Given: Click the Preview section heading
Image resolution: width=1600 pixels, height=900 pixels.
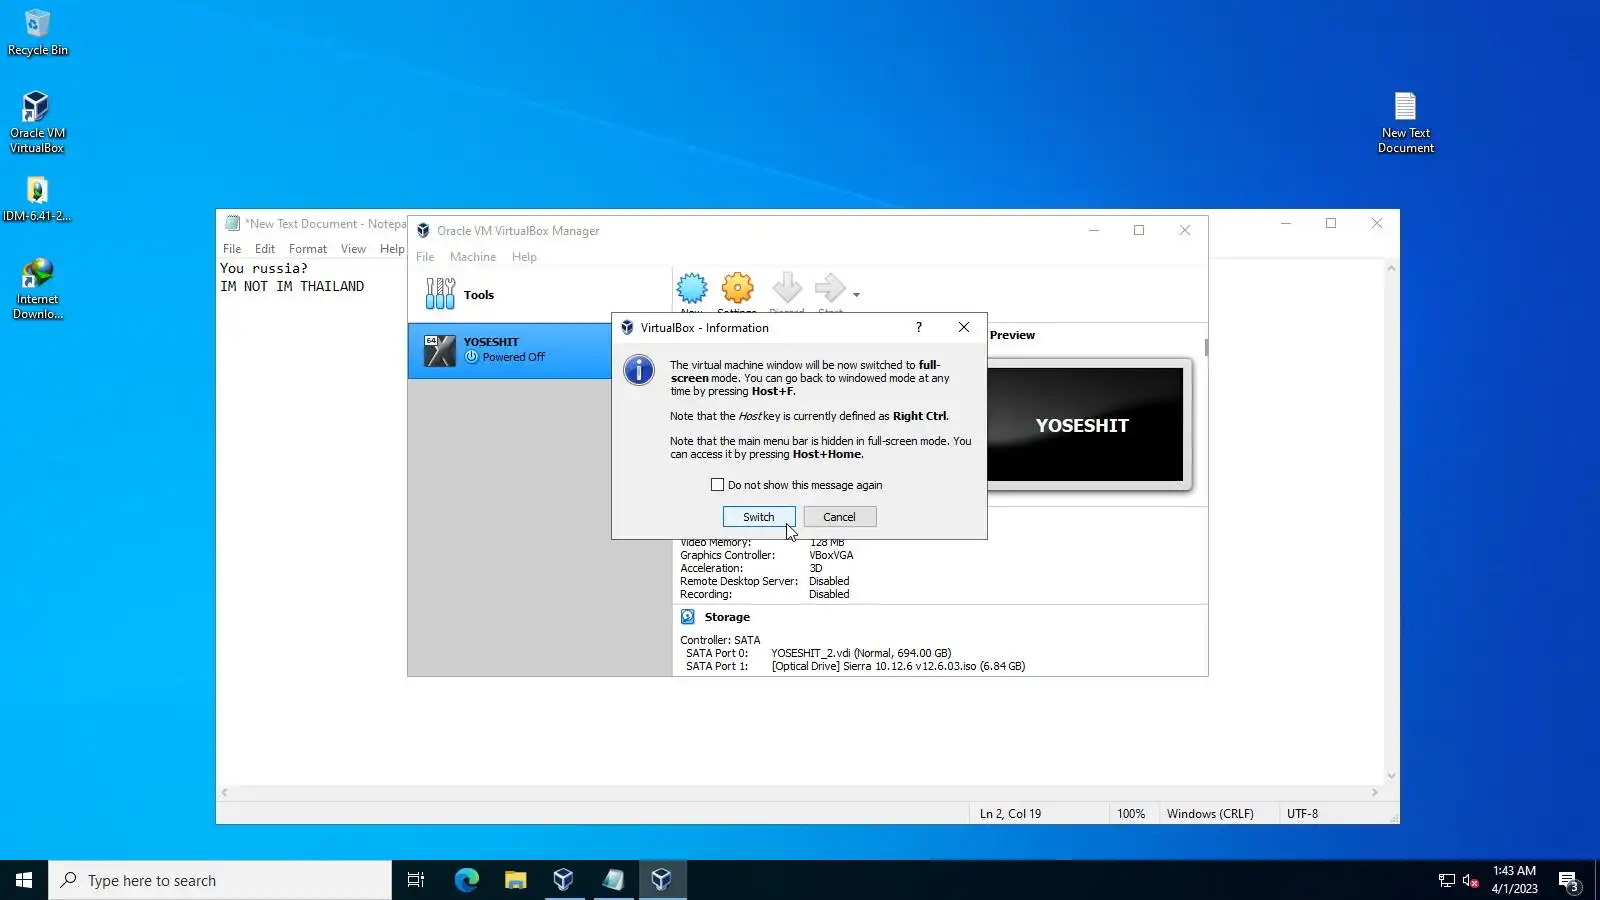Looking at the screenshot, I should tap(1012, 335).
